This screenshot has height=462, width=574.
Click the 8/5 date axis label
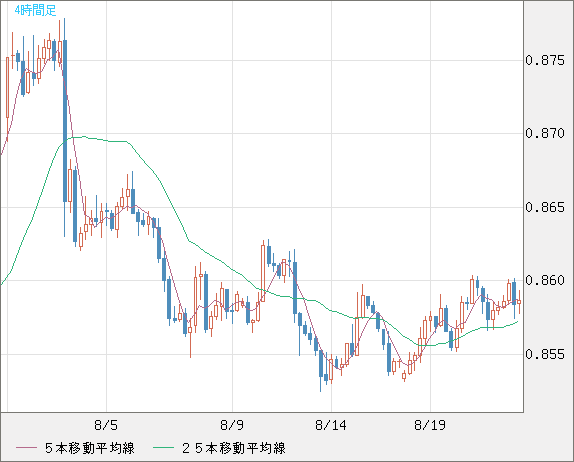106,425
